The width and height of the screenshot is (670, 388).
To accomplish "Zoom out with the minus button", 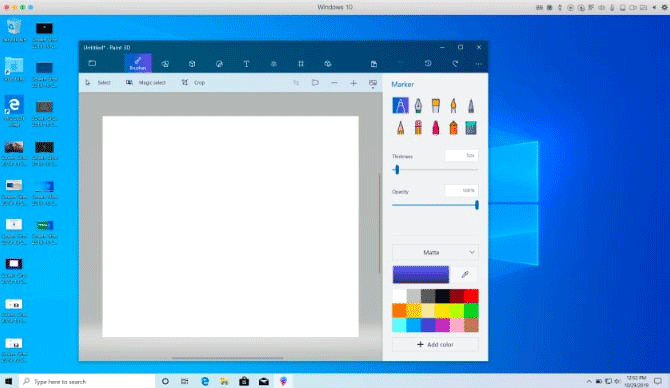I will point(334,83).
